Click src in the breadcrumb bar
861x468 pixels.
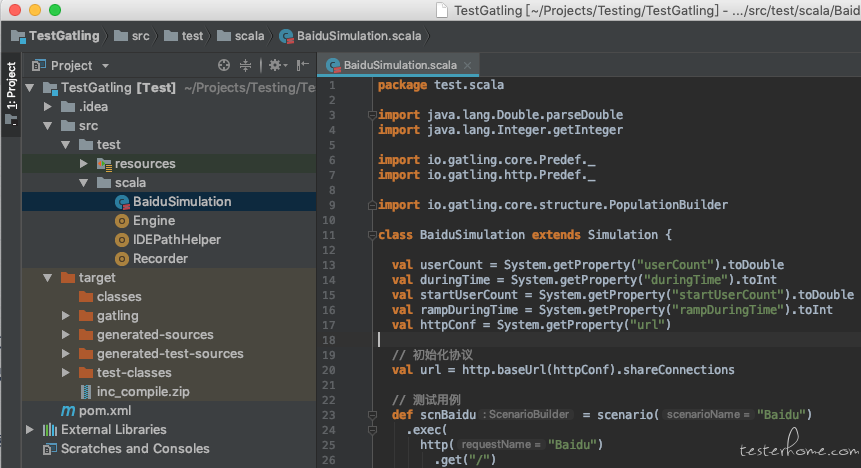click(132, 36)
